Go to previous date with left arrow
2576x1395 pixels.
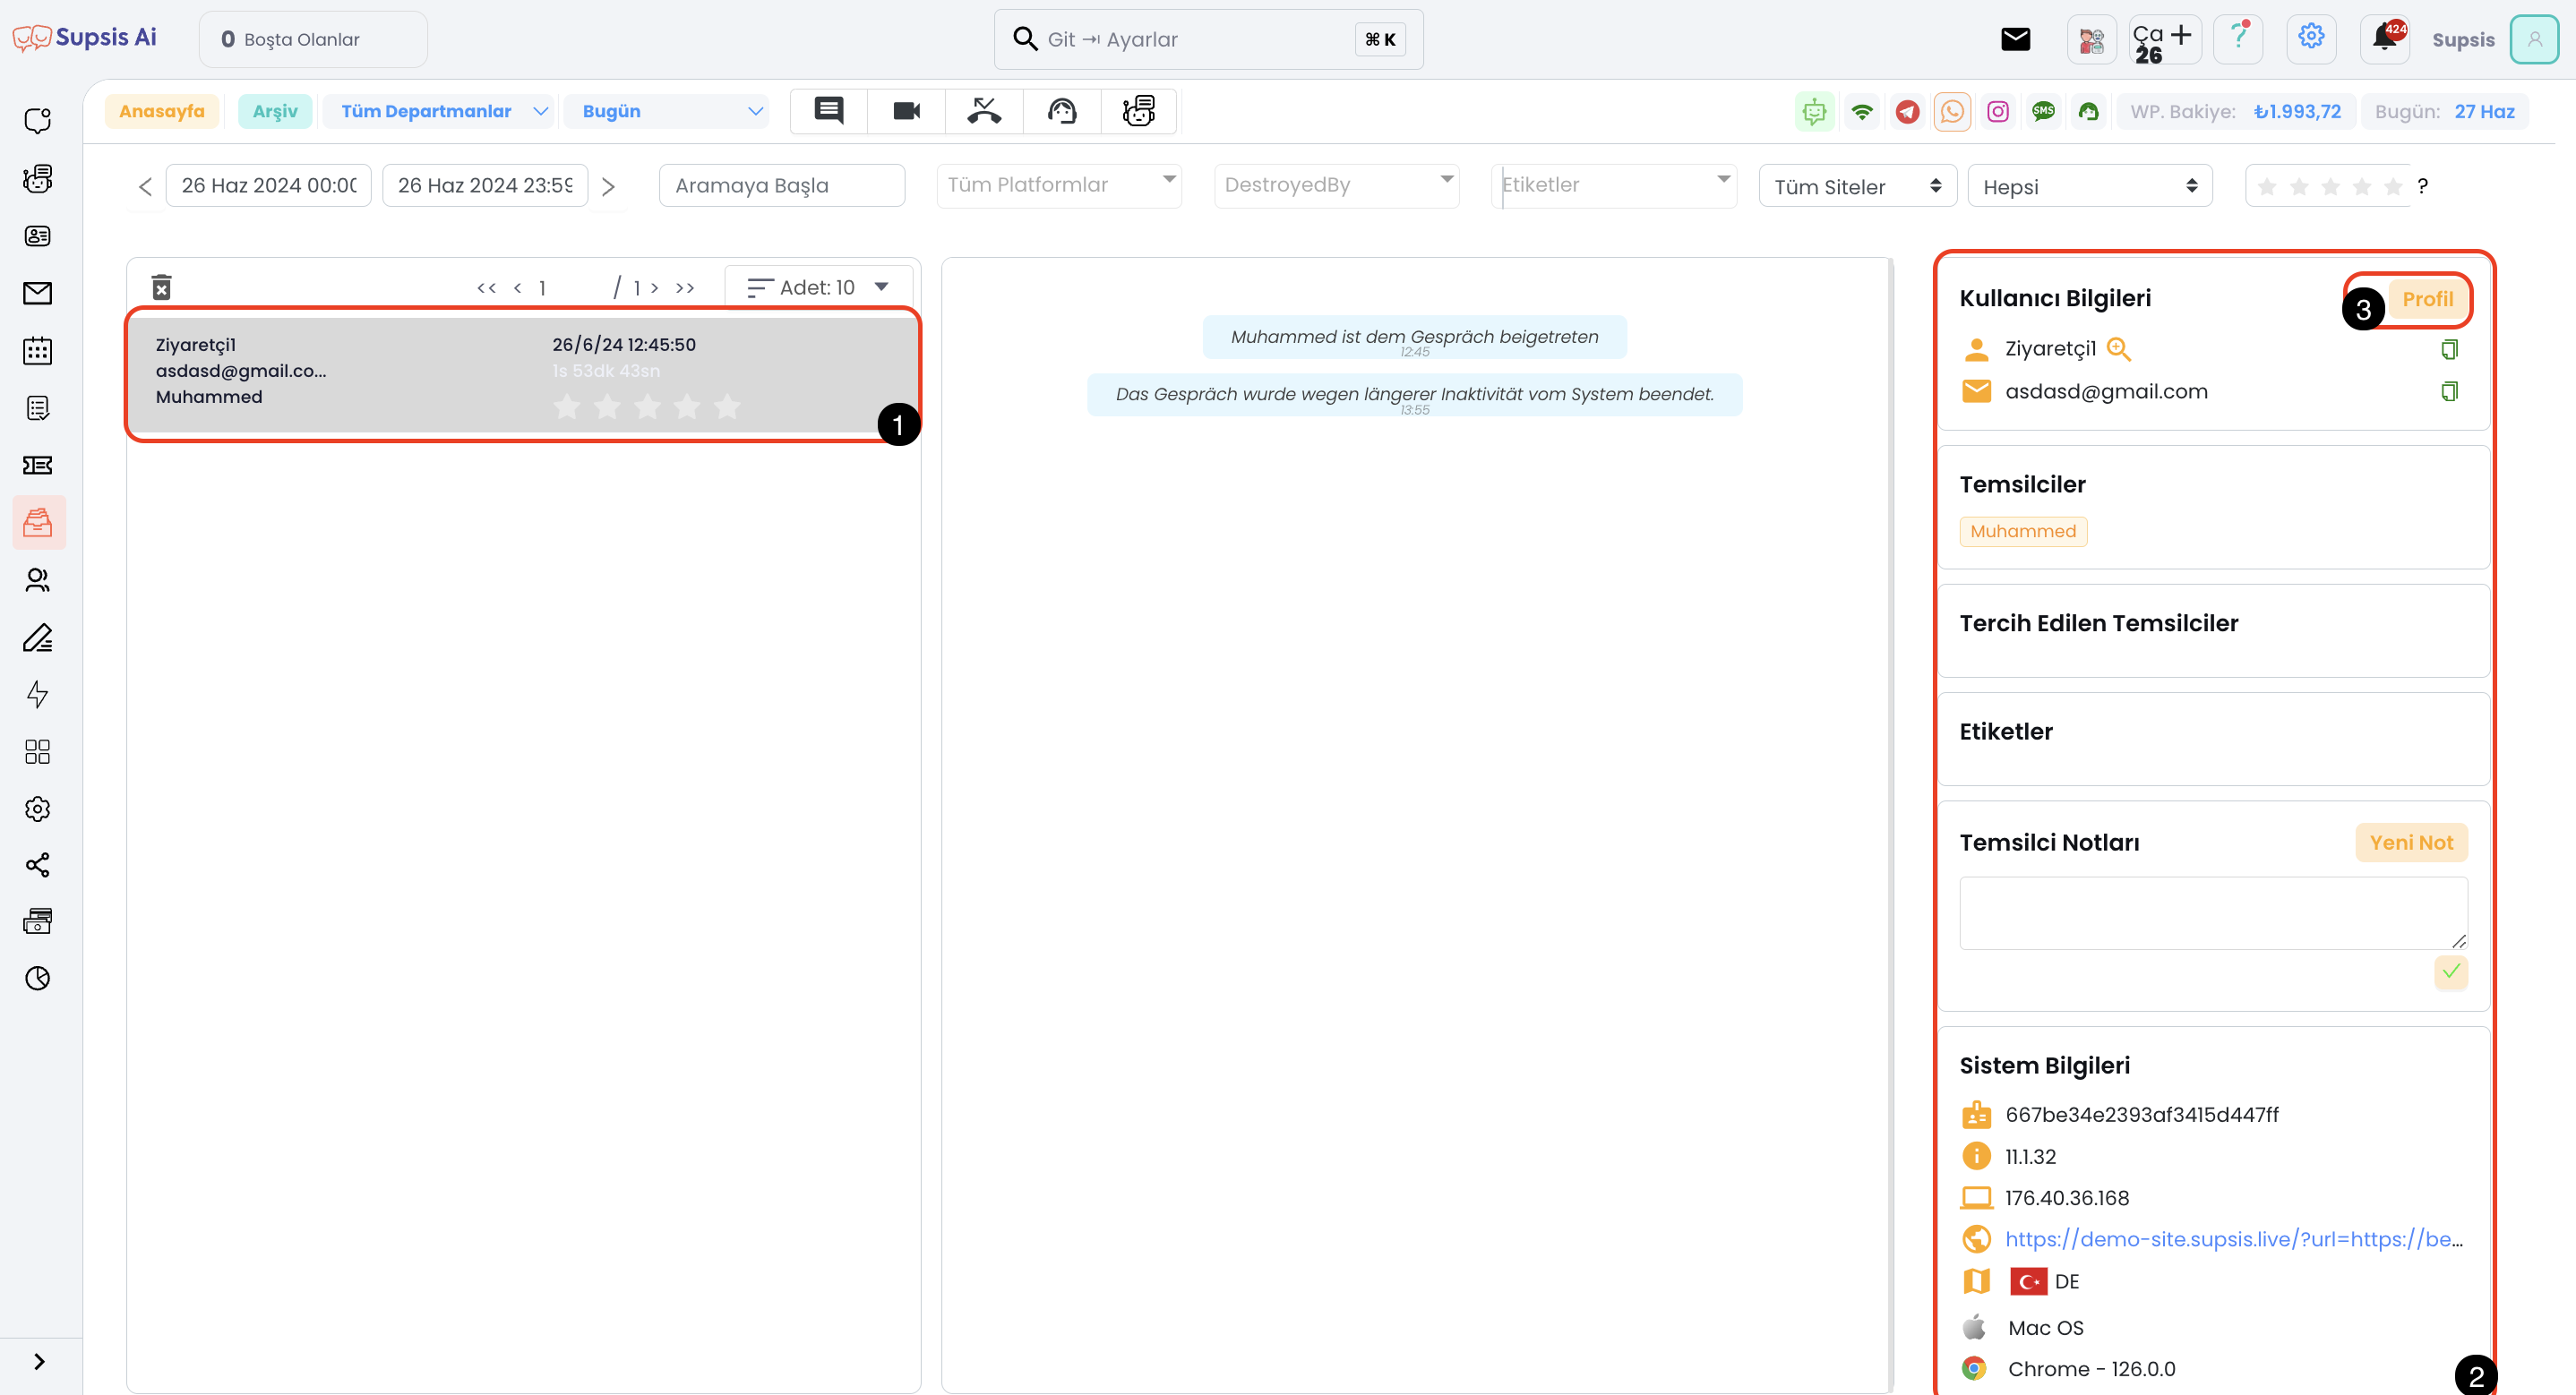click(146, 186)
